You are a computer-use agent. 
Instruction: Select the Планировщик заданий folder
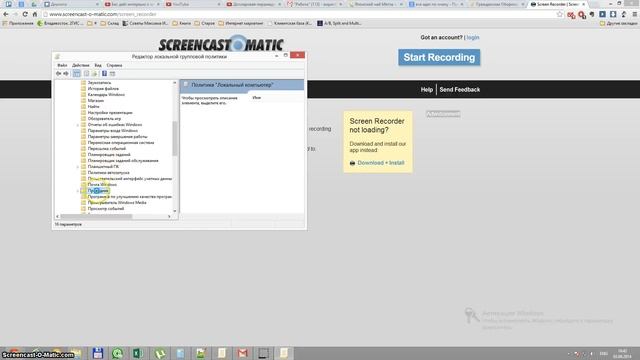(109, 155)
